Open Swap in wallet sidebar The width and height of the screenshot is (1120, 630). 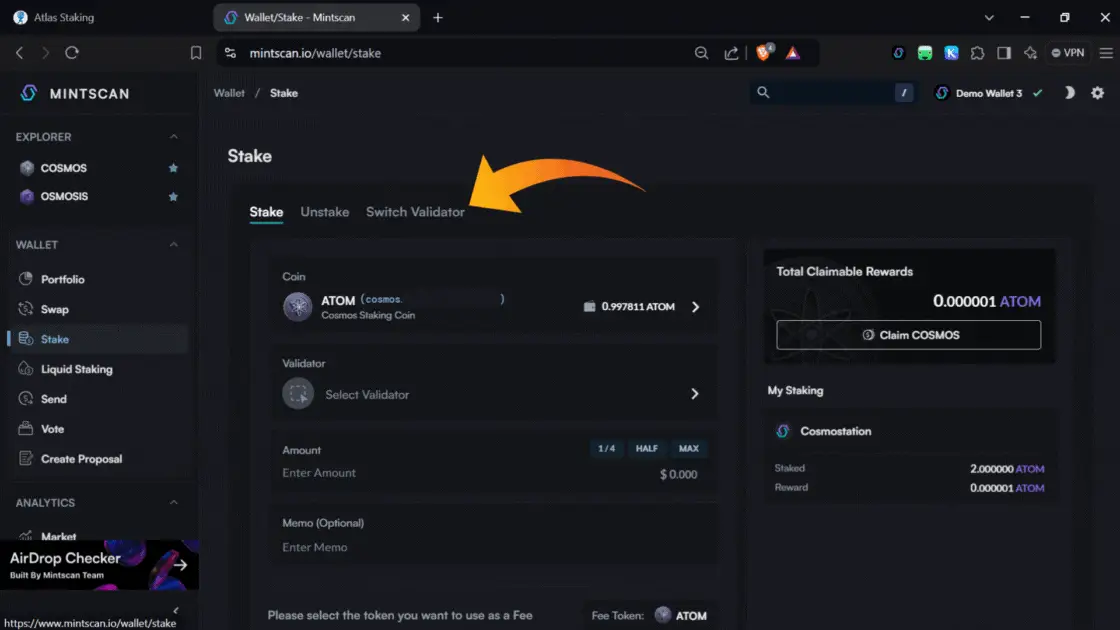click(55, 309)
